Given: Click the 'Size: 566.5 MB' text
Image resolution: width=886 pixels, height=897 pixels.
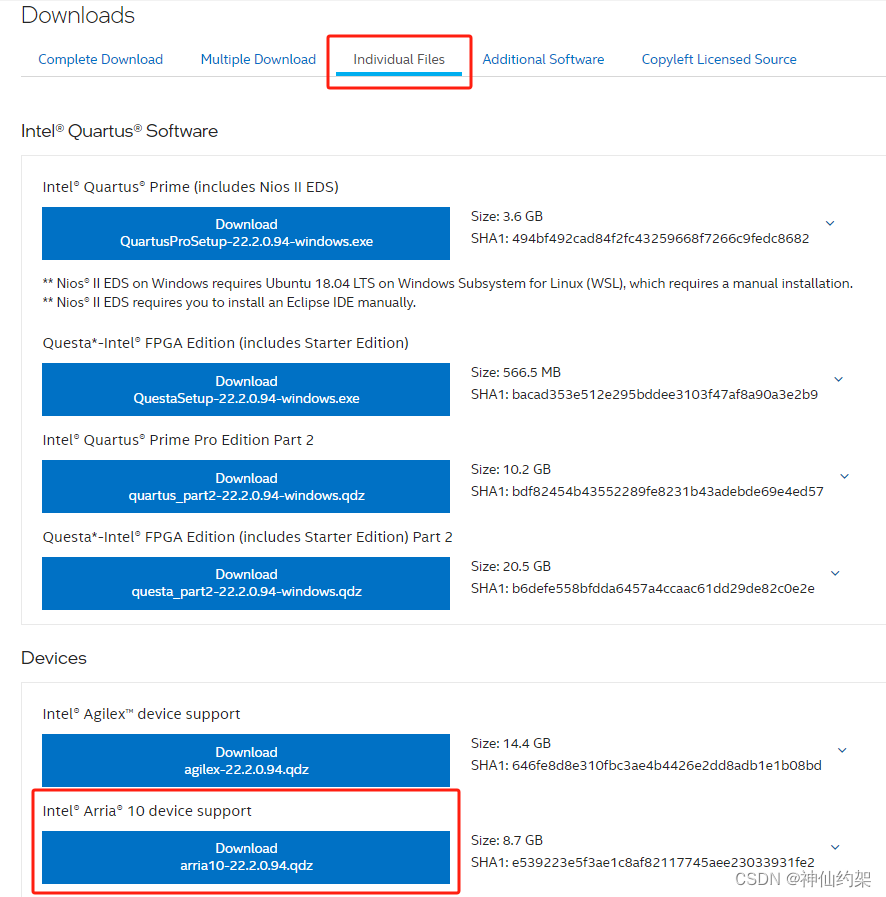Looking at the screenshot, I should (516, 372).
